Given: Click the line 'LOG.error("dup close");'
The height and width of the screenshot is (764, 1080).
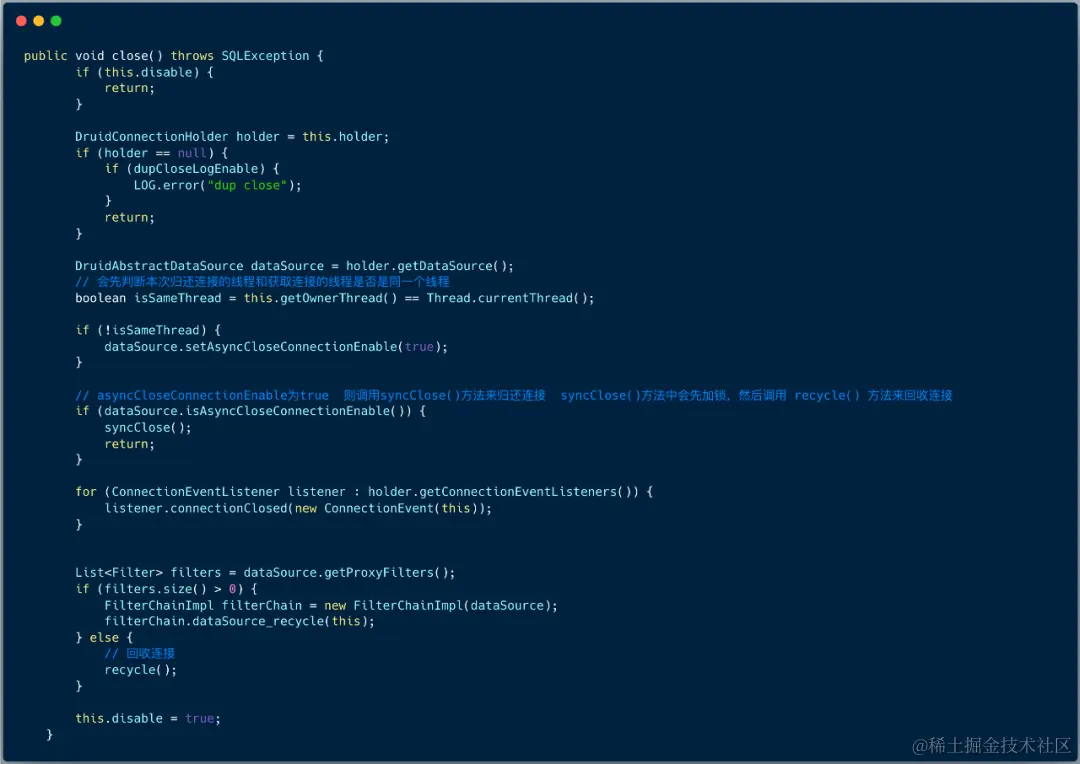Looking at the screenshot, I should pos(218,185).
